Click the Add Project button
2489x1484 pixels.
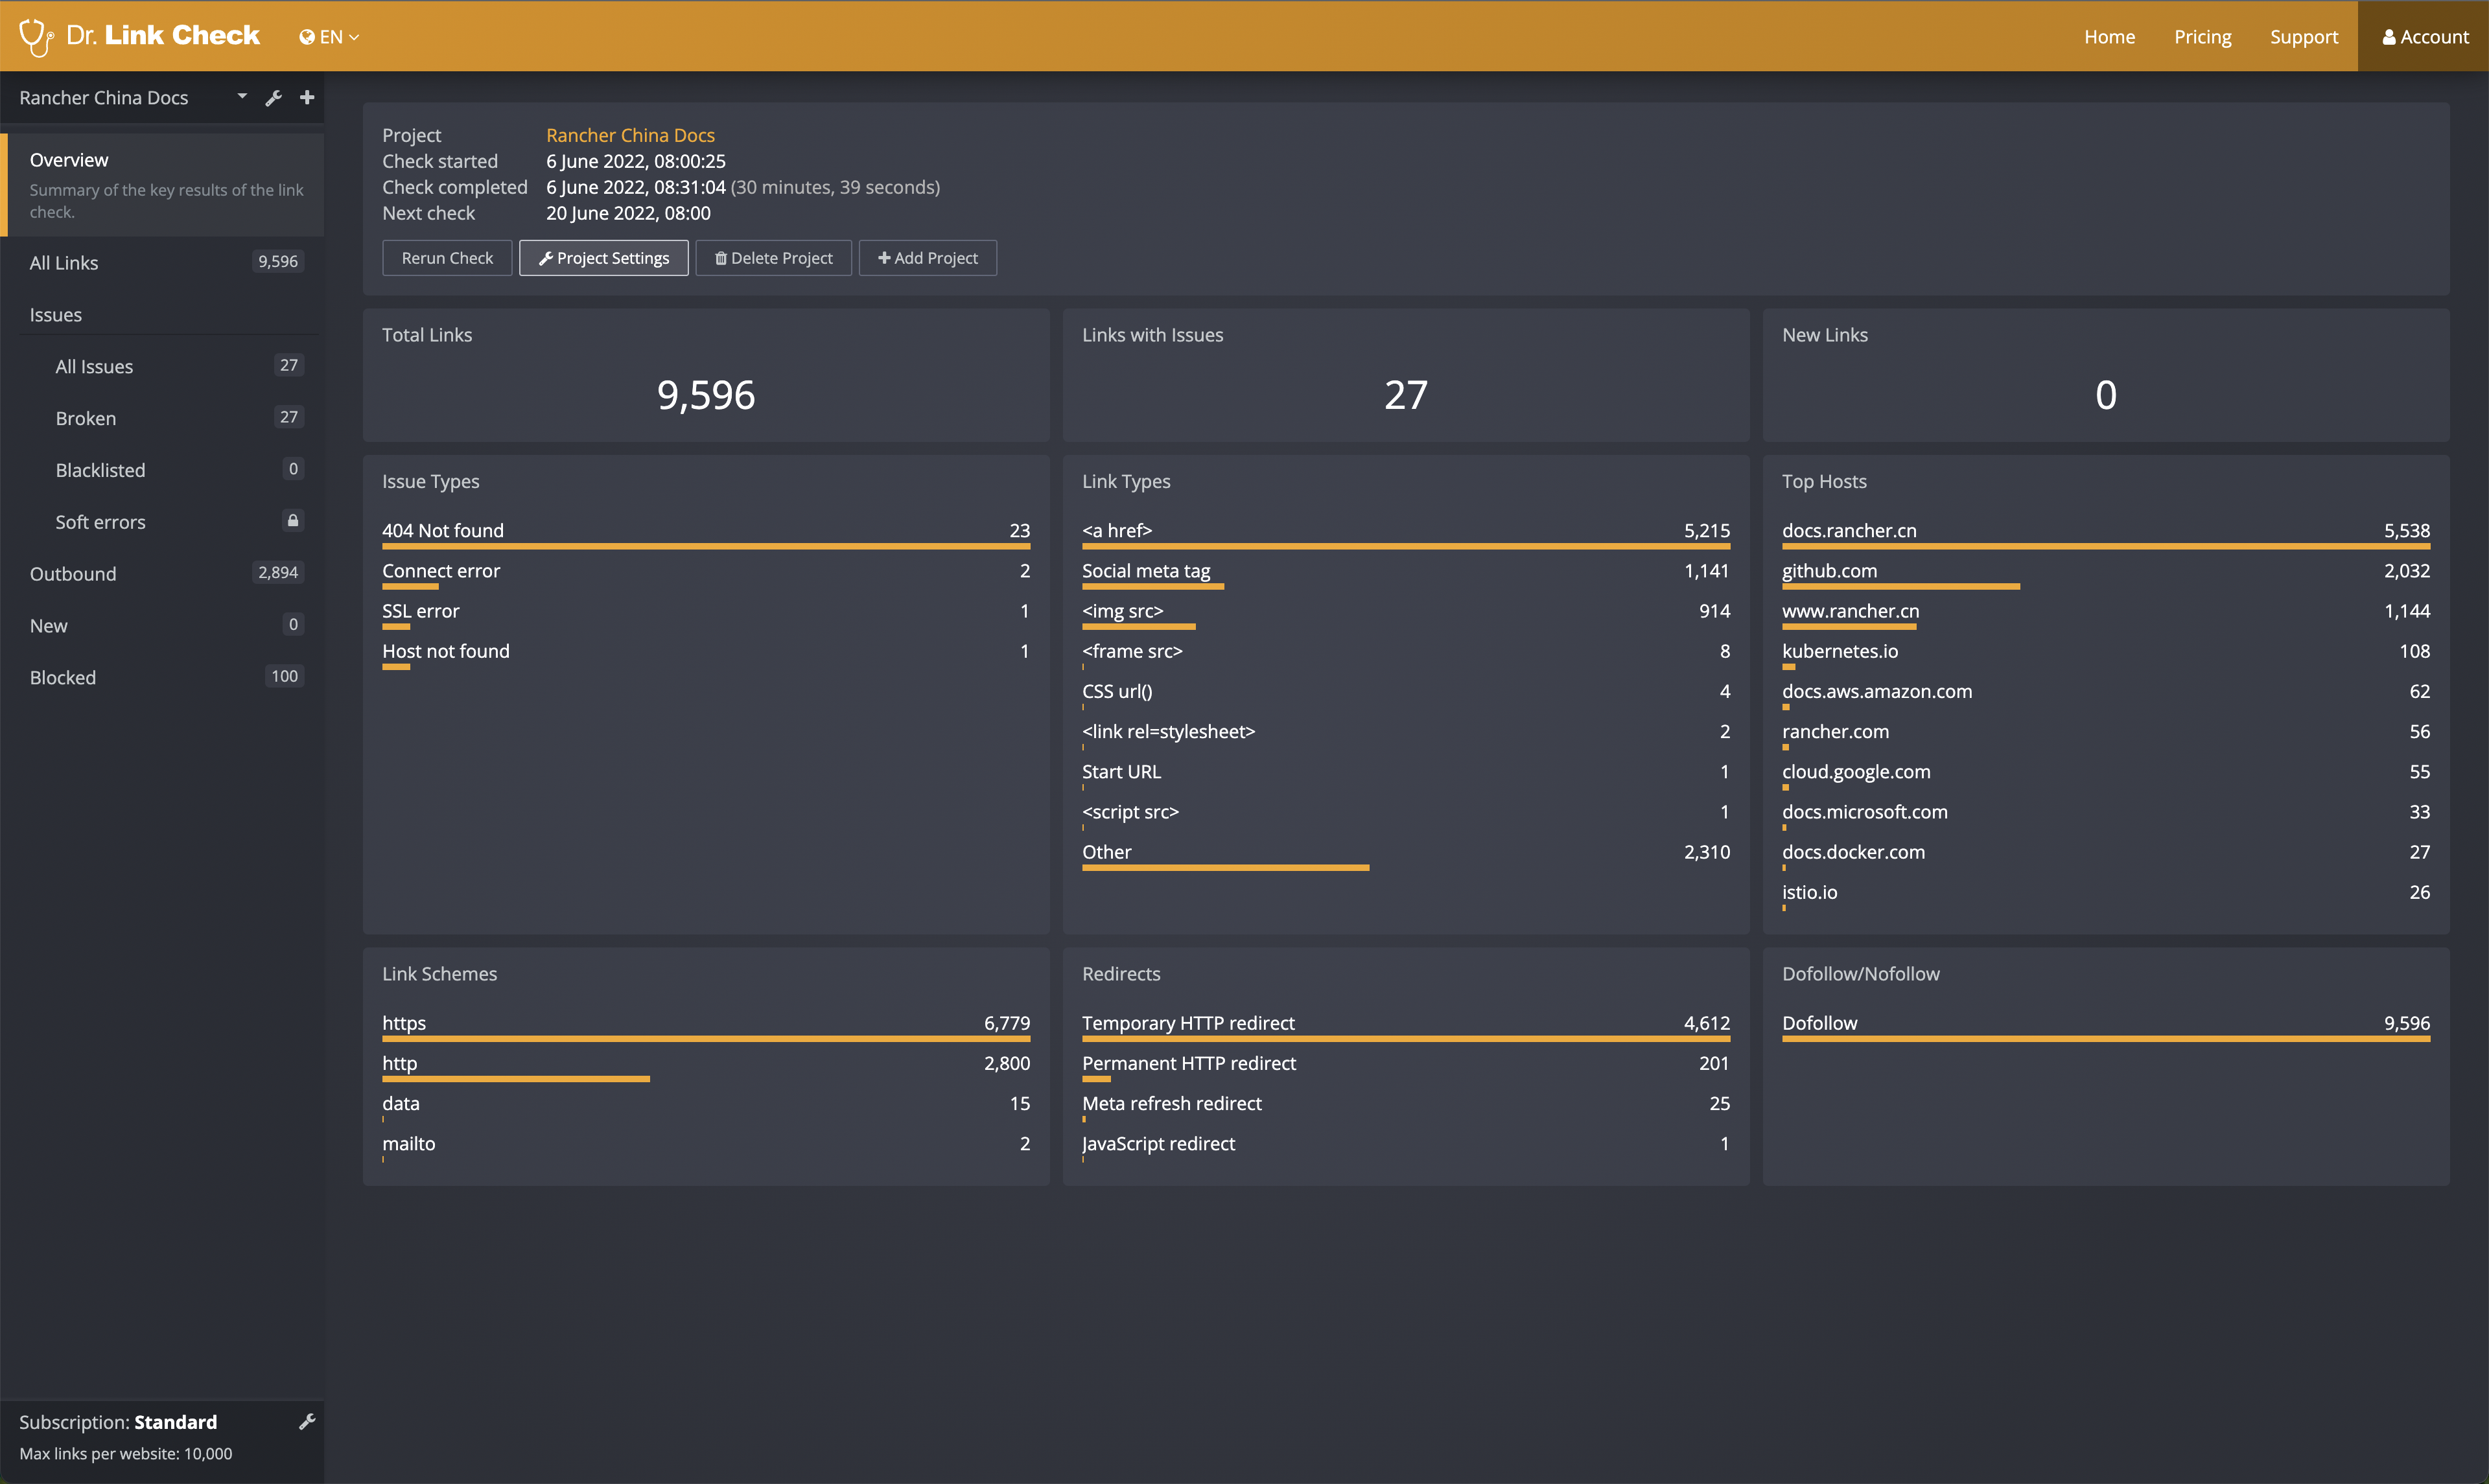coord(927,258)
